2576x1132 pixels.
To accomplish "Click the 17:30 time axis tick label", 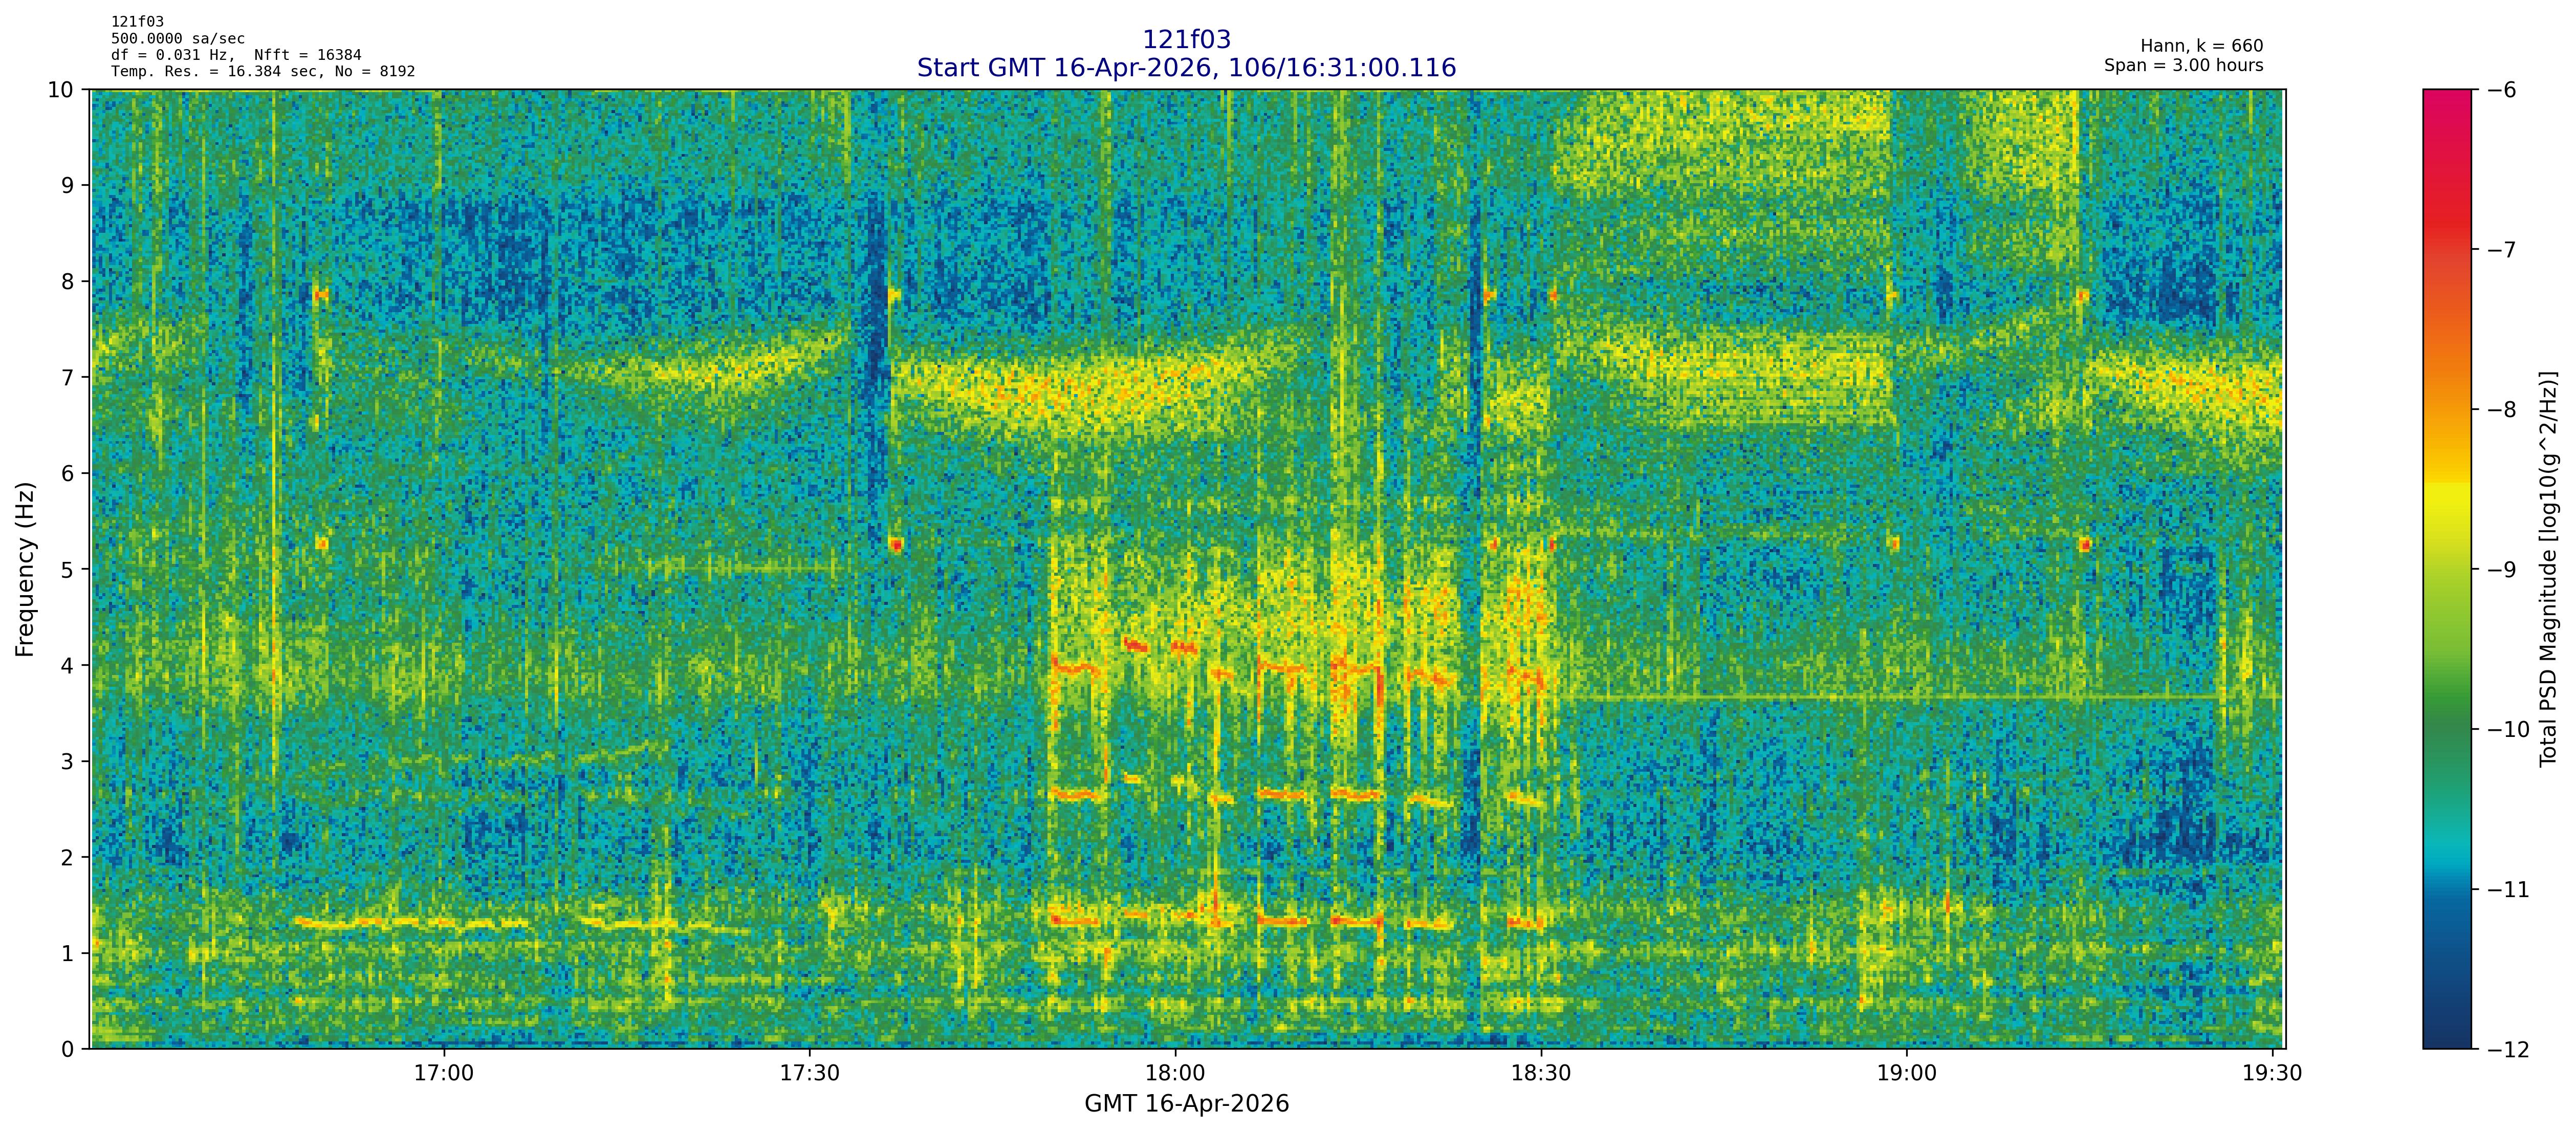I will (809, 1074).
